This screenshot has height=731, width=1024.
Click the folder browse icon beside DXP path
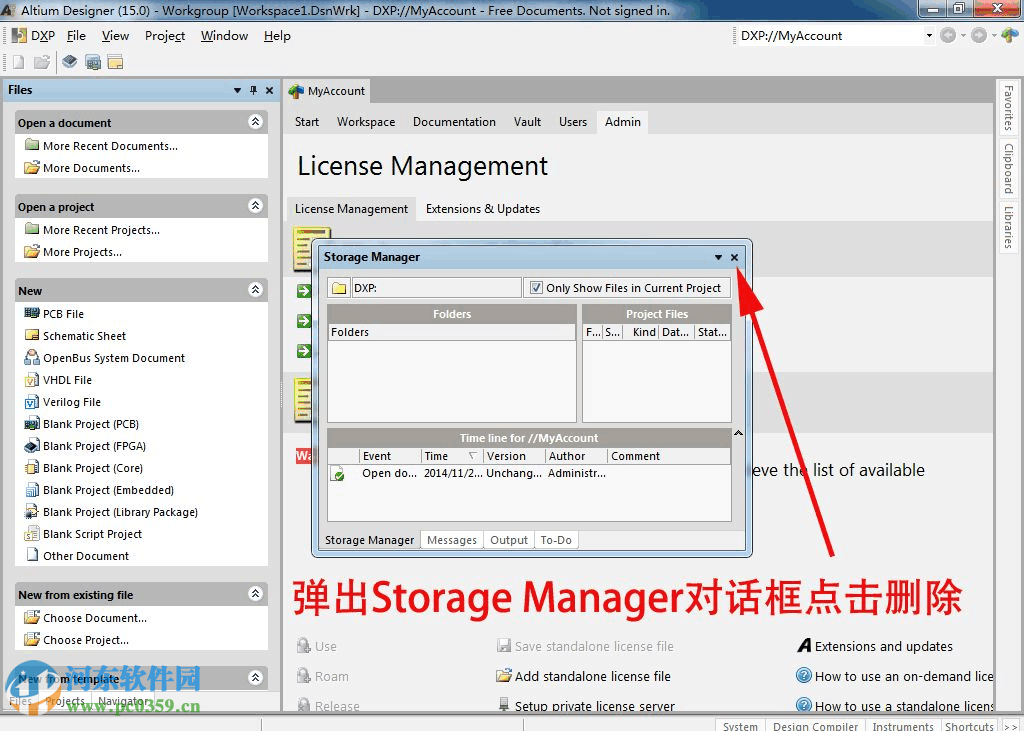pos(338,287)
